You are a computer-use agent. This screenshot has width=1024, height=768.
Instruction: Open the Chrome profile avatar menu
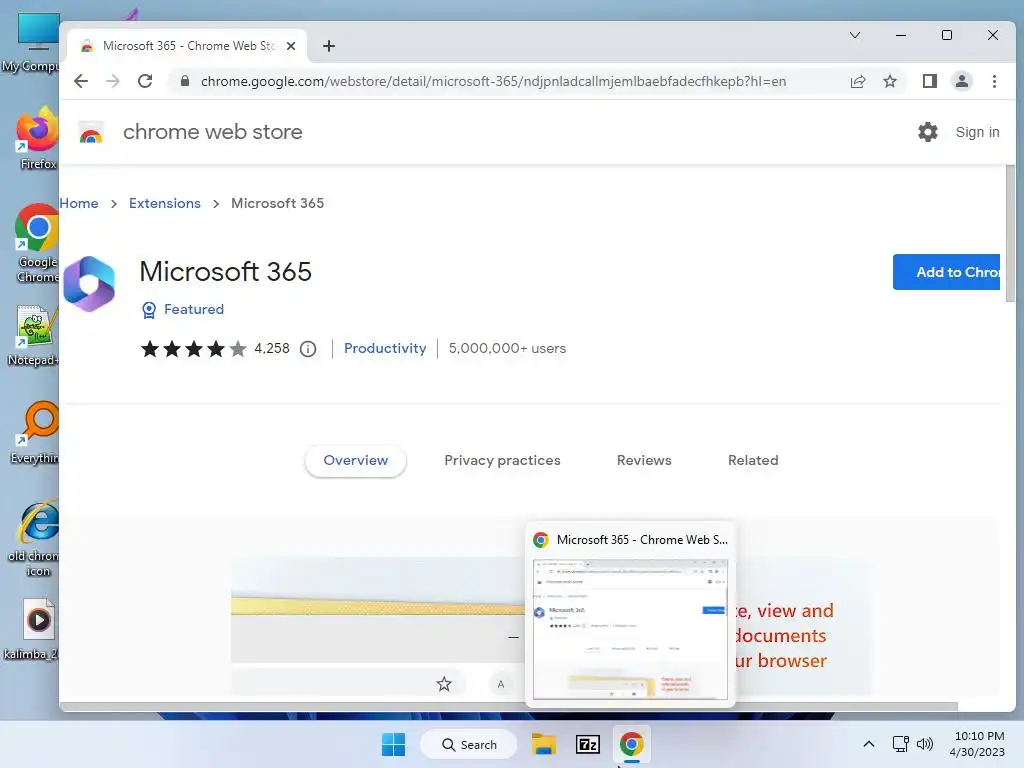pos(961,81)
